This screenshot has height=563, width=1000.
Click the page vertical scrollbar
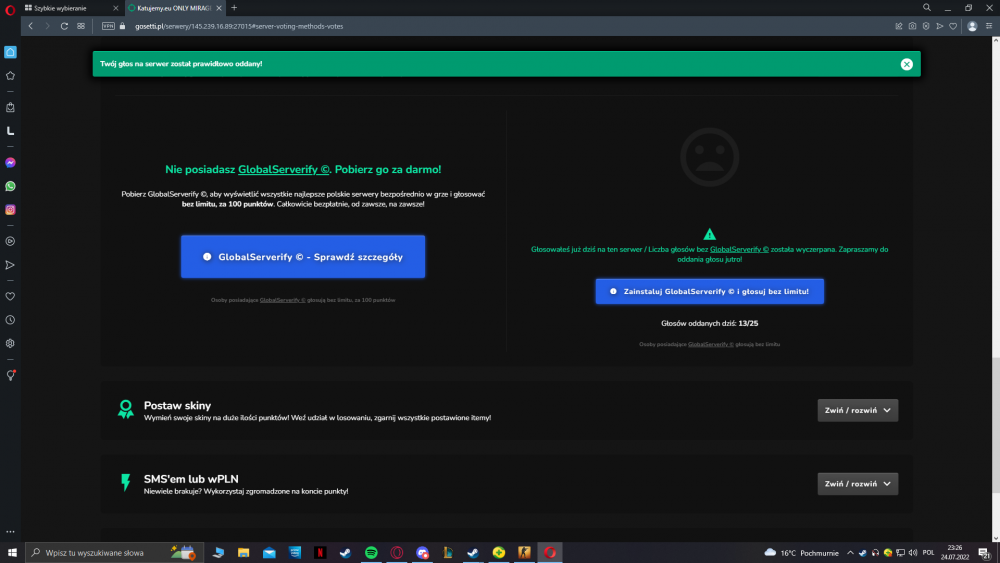pyautogui.click(x=995, y=424)
